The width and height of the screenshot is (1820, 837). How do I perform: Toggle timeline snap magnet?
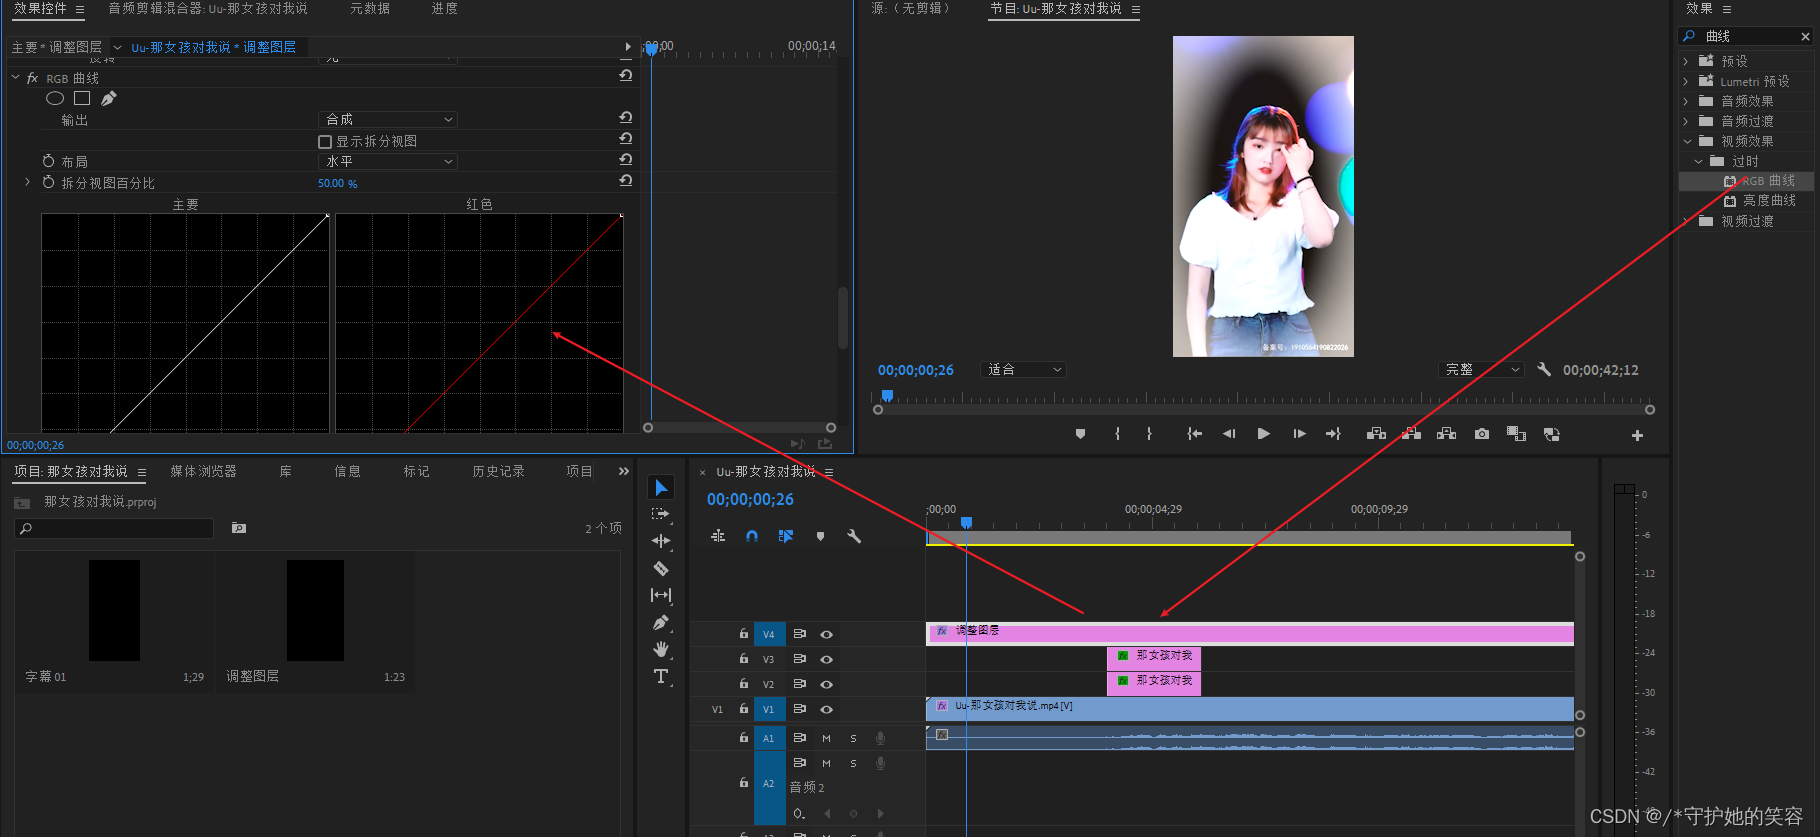(752, 536)
